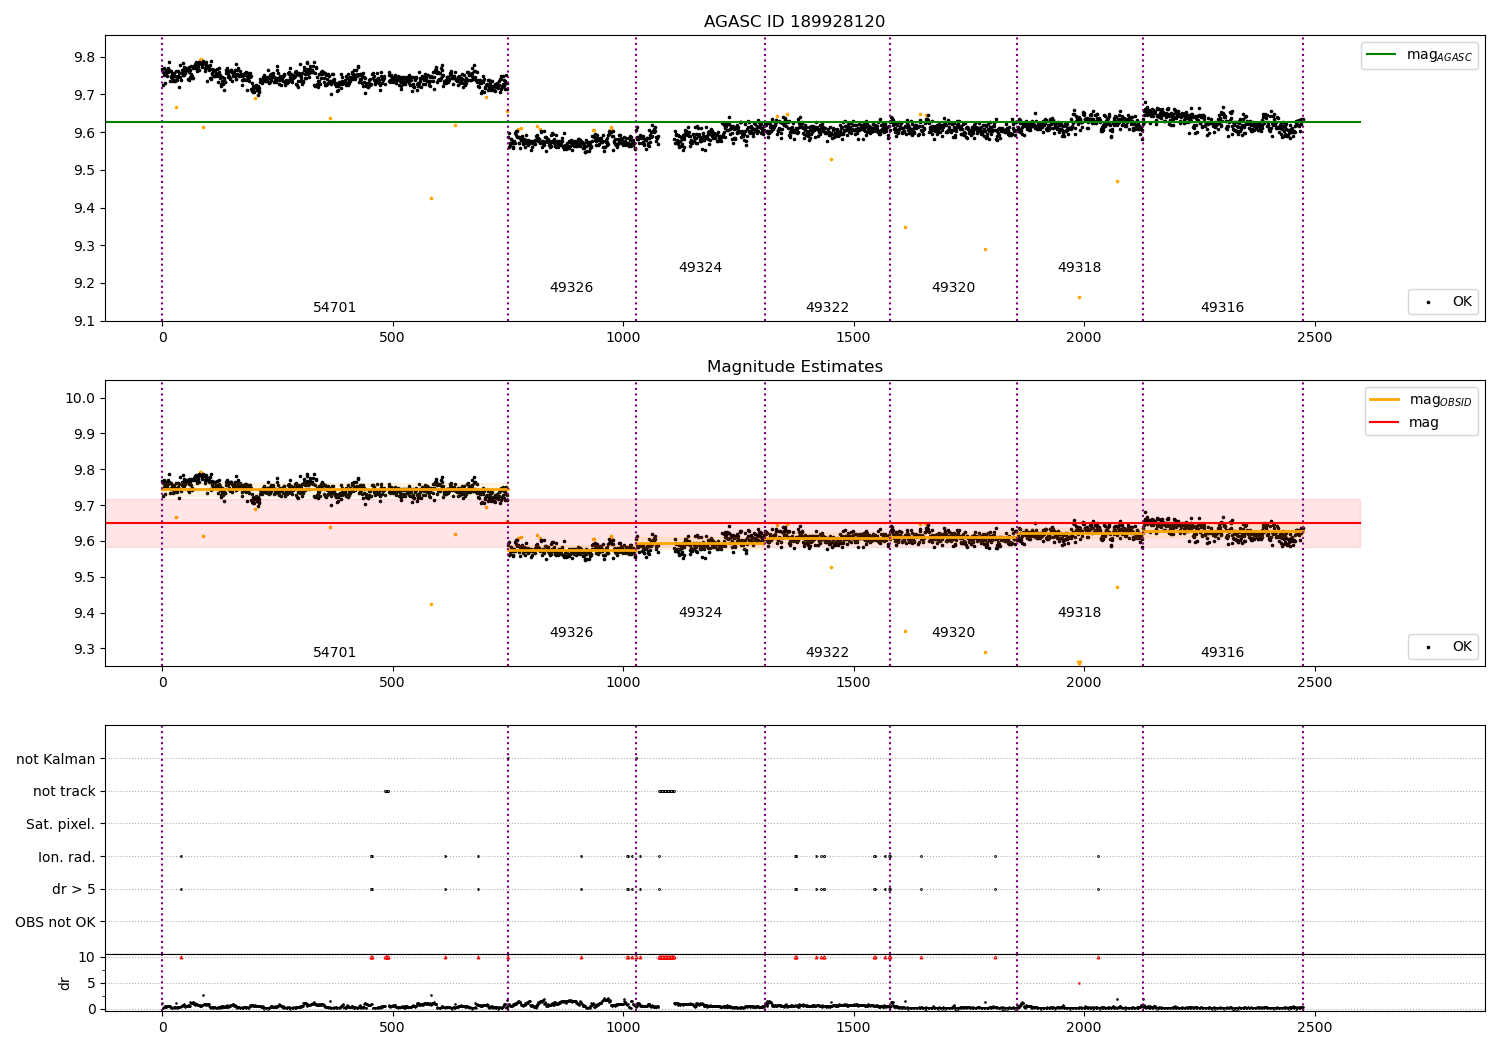This screenshot has height=1050, width=1500.
Task: Click obsid label 54701 in AGASC ID plot
Action: (334, 308)
